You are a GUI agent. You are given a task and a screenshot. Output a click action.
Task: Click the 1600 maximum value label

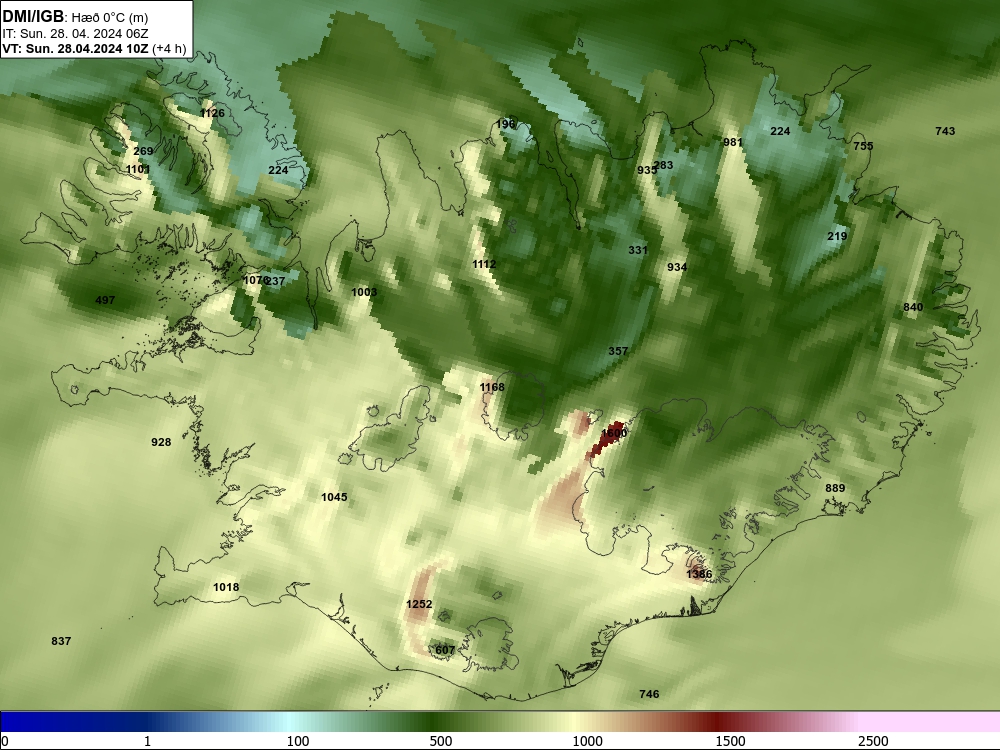coord(614,433)
